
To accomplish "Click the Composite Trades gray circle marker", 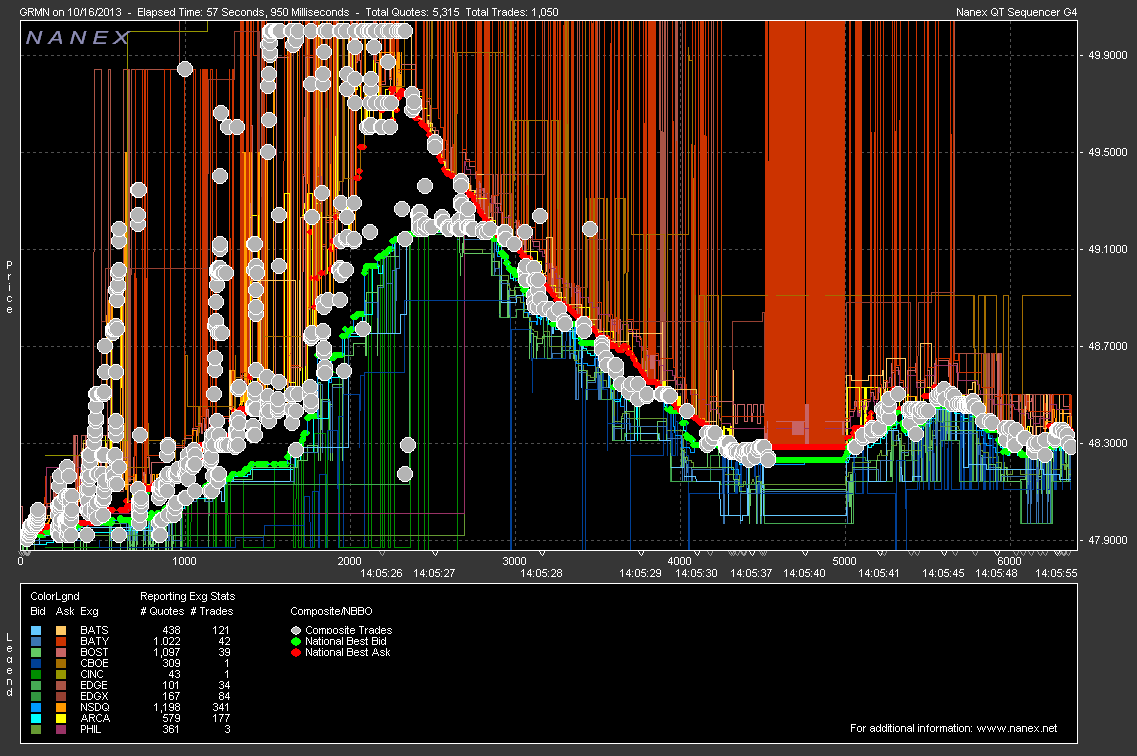I will point(296,631).
